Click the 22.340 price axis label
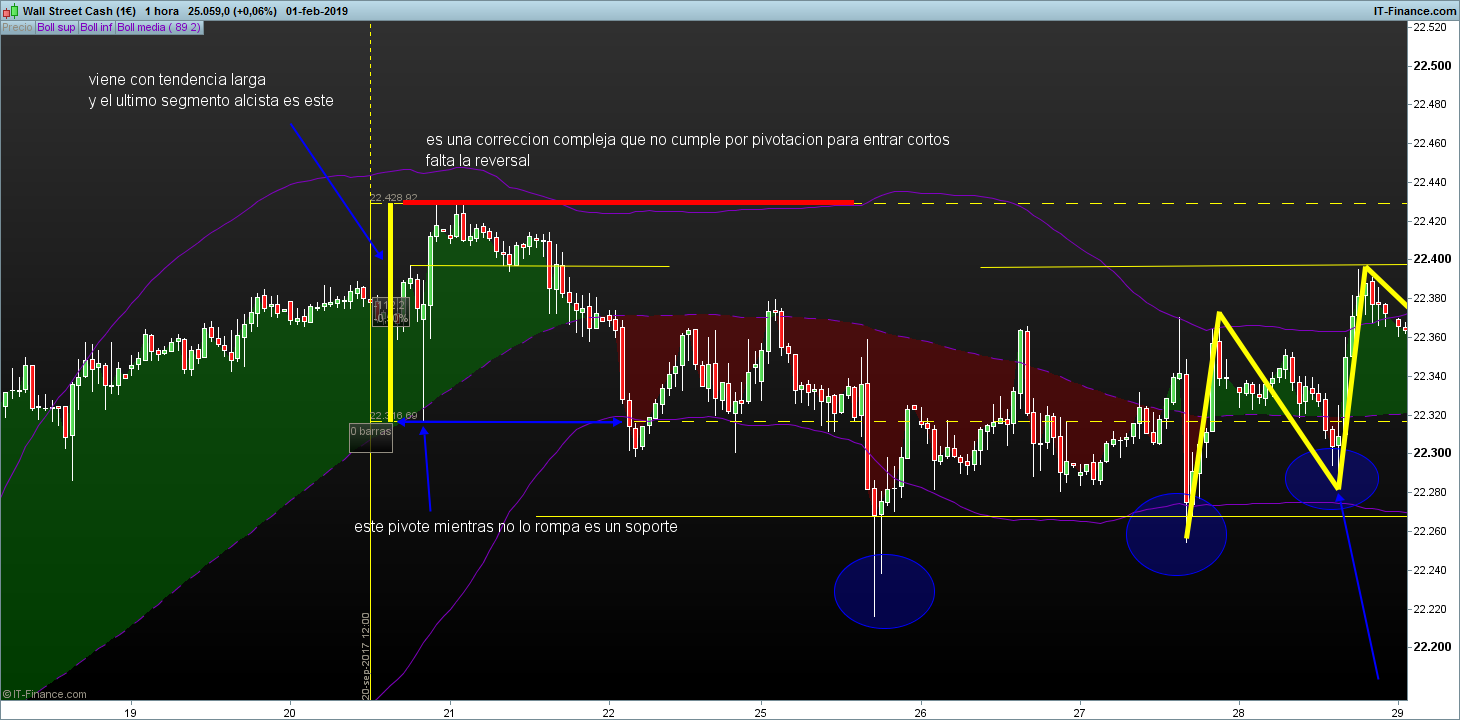Viewport: 1460px width, 720px height. coord(1430,376)
